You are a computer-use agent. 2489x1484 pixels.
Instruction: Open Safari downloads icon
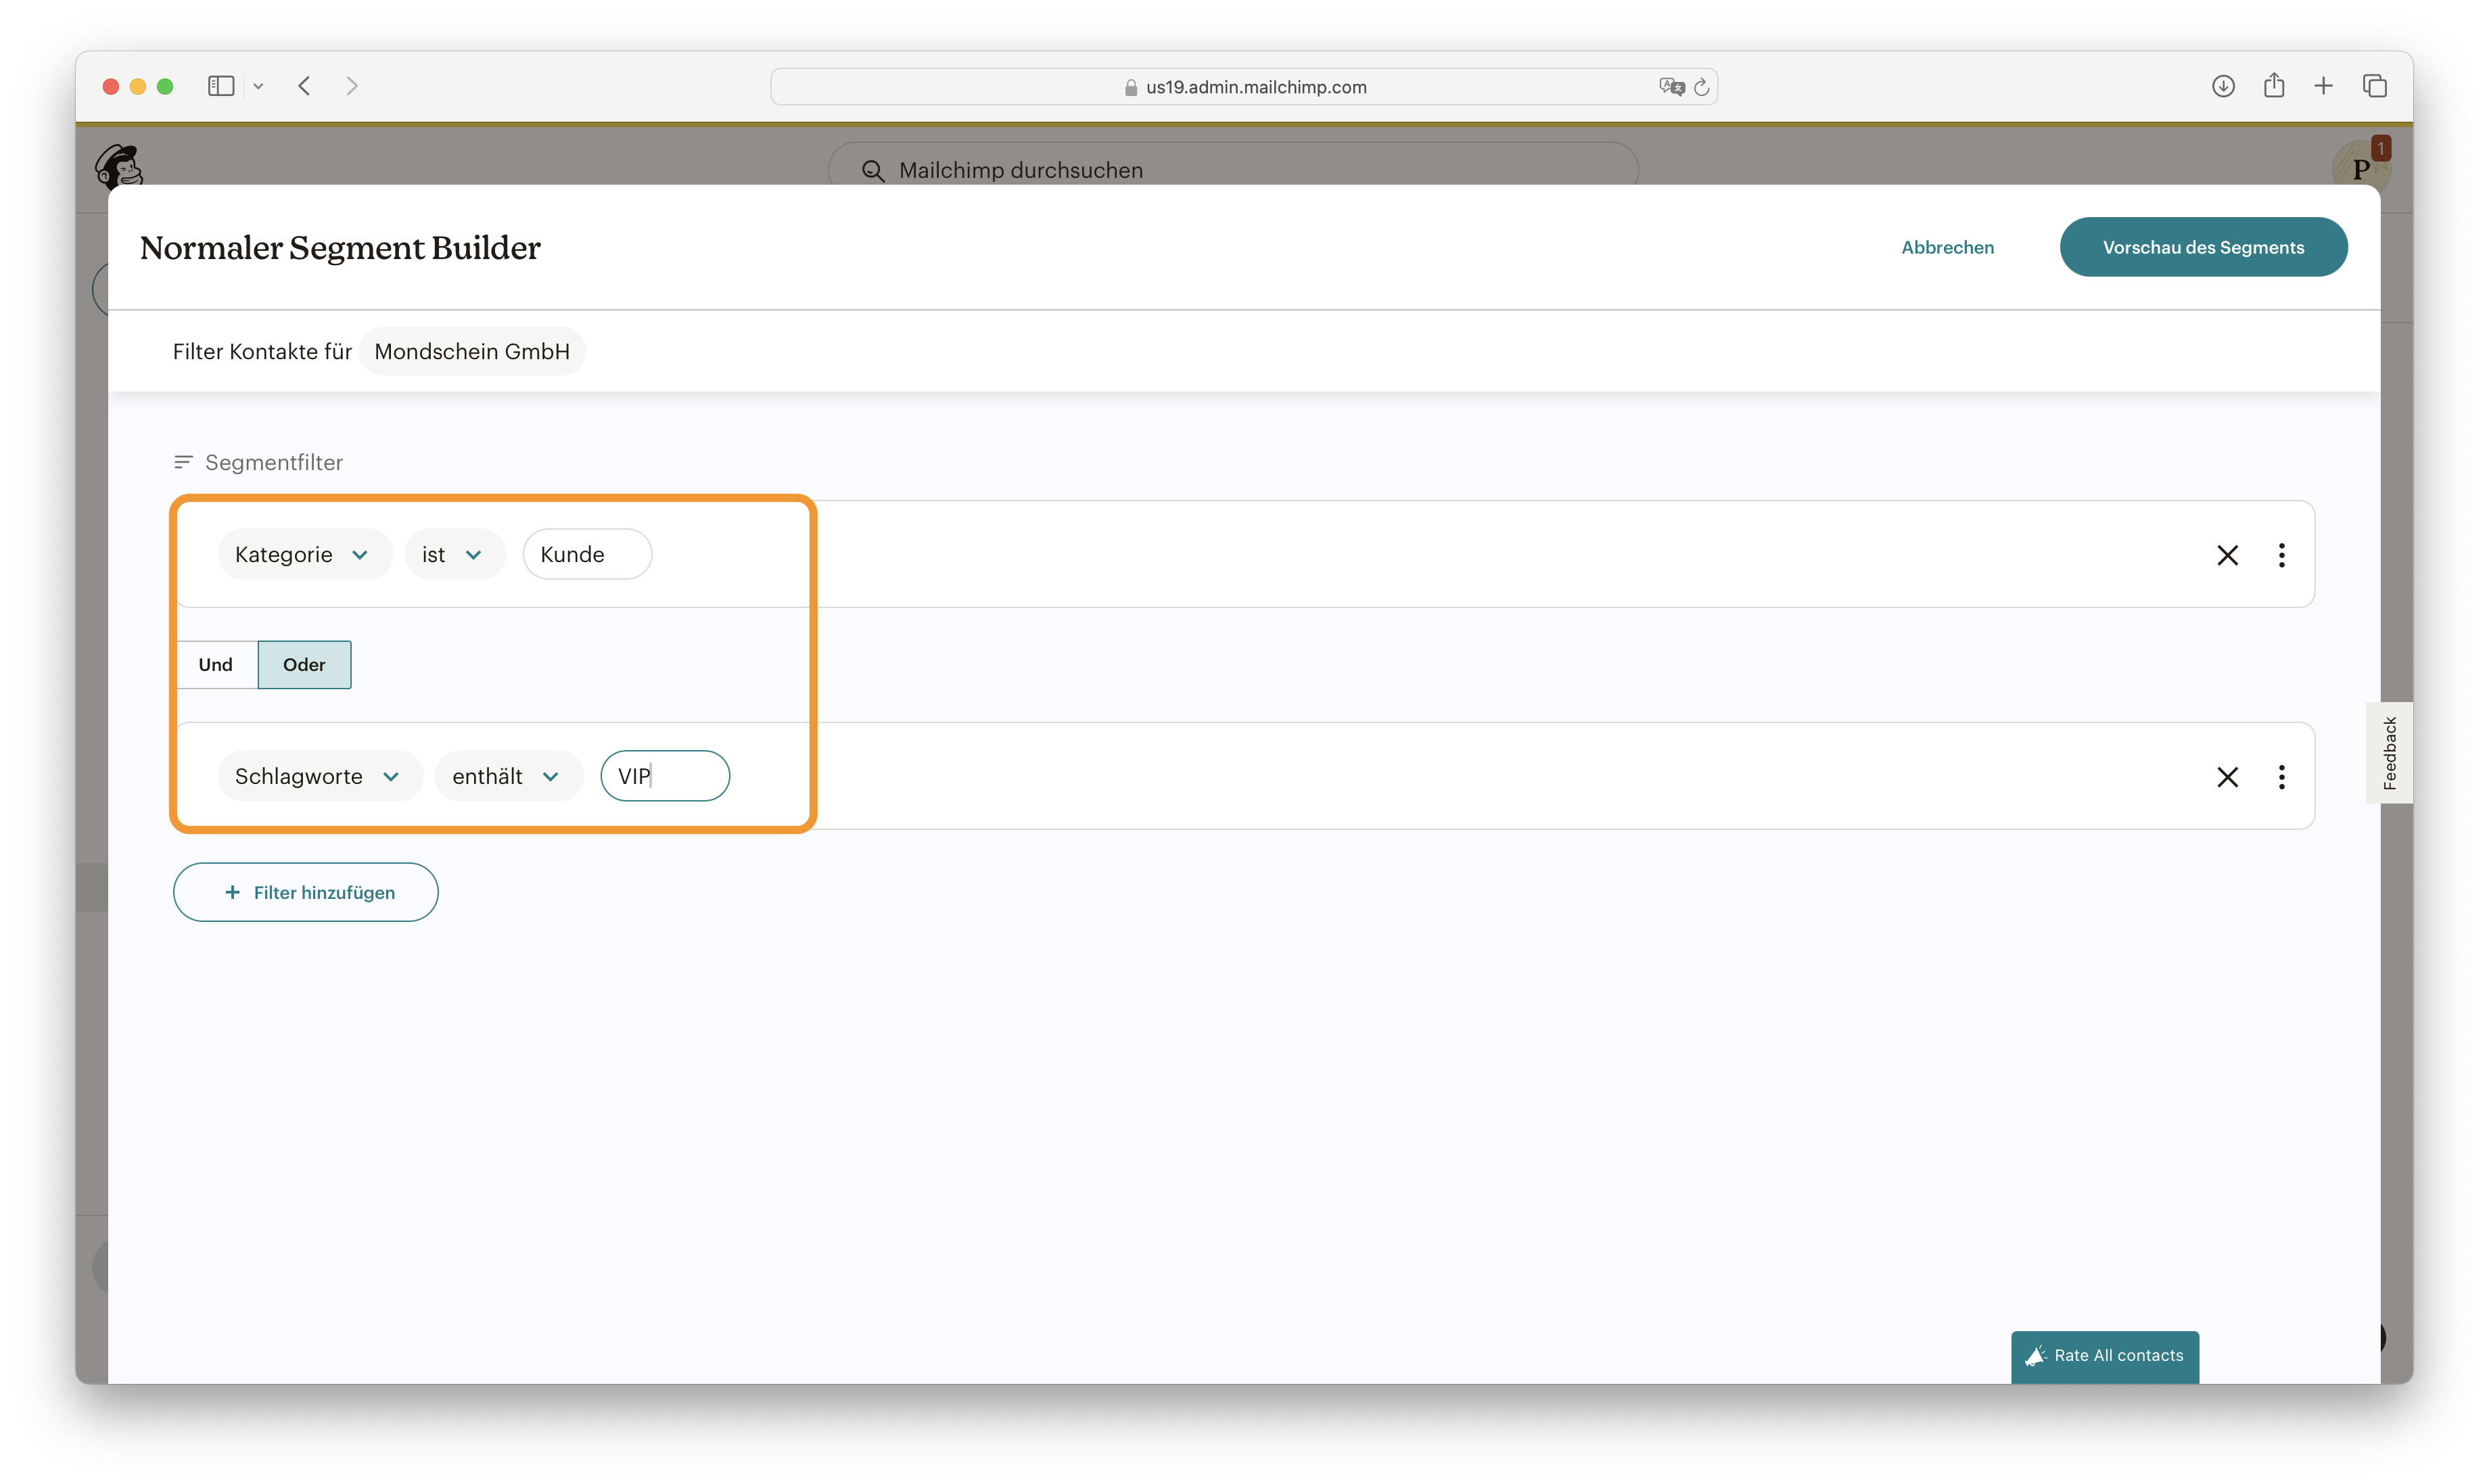(2223, 86)
